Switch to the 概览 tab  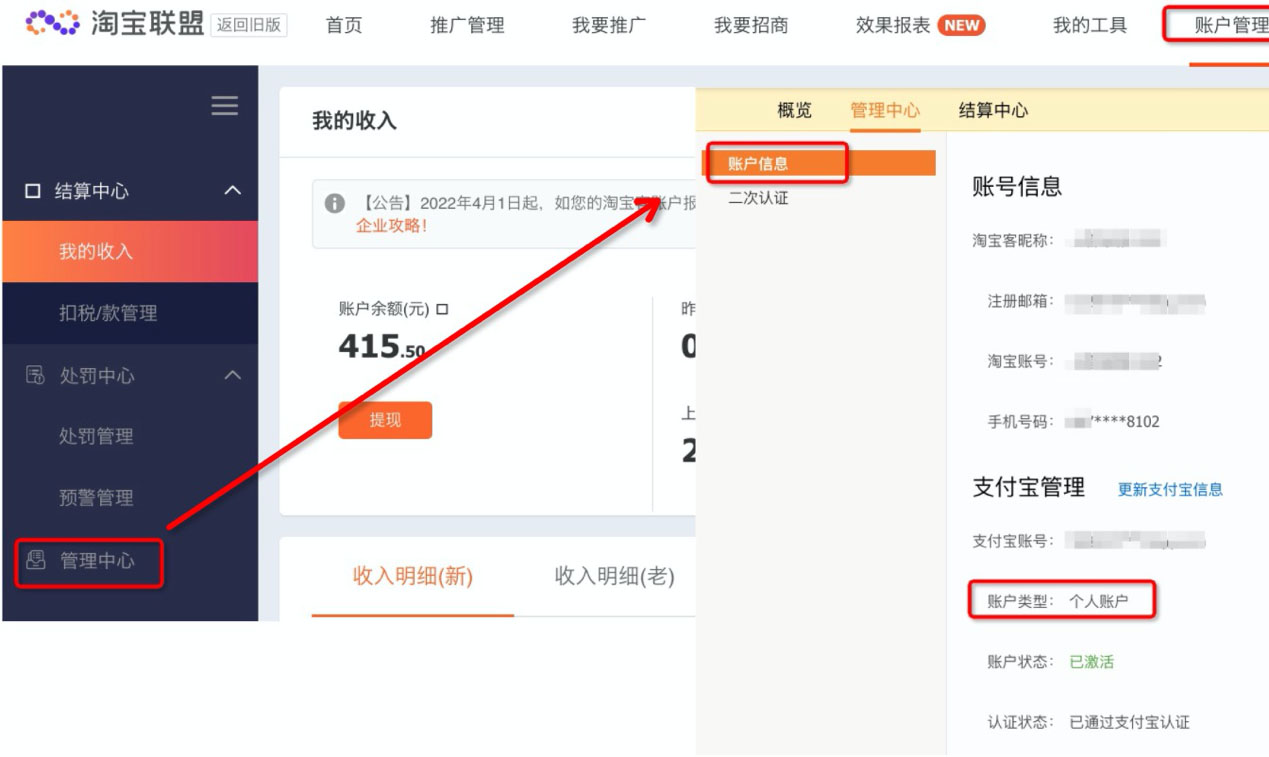coord(793,110)
